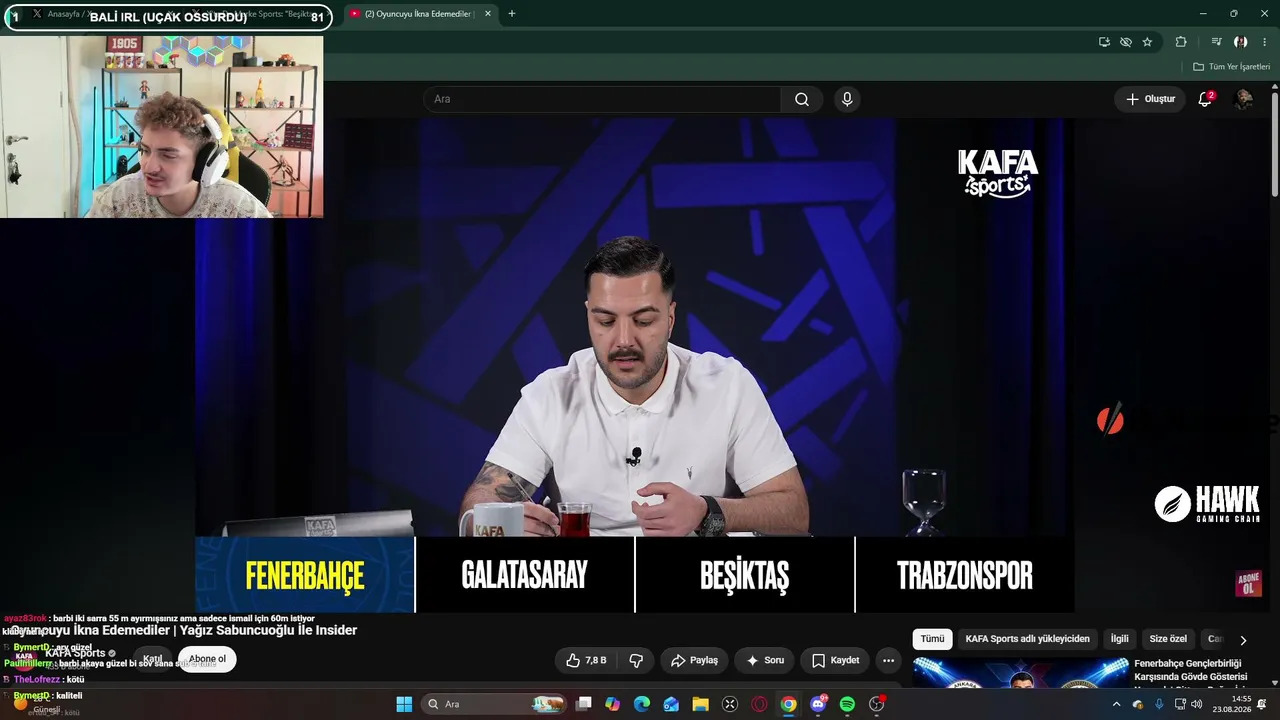Open Outlook from the taskbar
The height and width of the screenshot is (720, 1280).
click(671, 704)
